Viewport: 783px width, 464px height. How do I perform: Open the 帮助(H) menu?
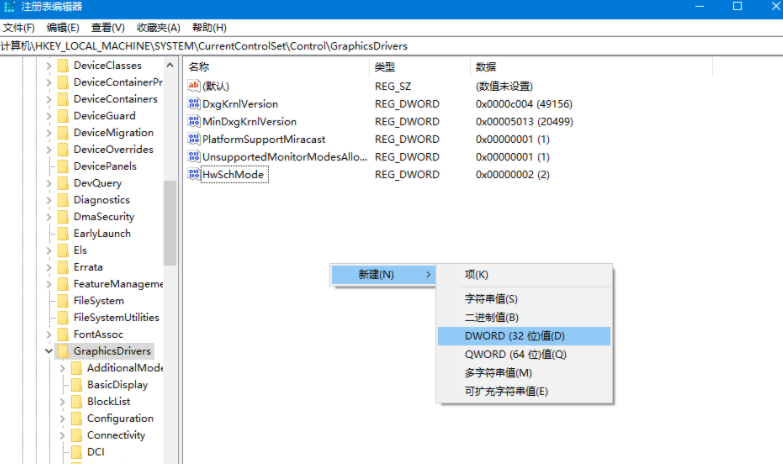(x=209, y=27)
